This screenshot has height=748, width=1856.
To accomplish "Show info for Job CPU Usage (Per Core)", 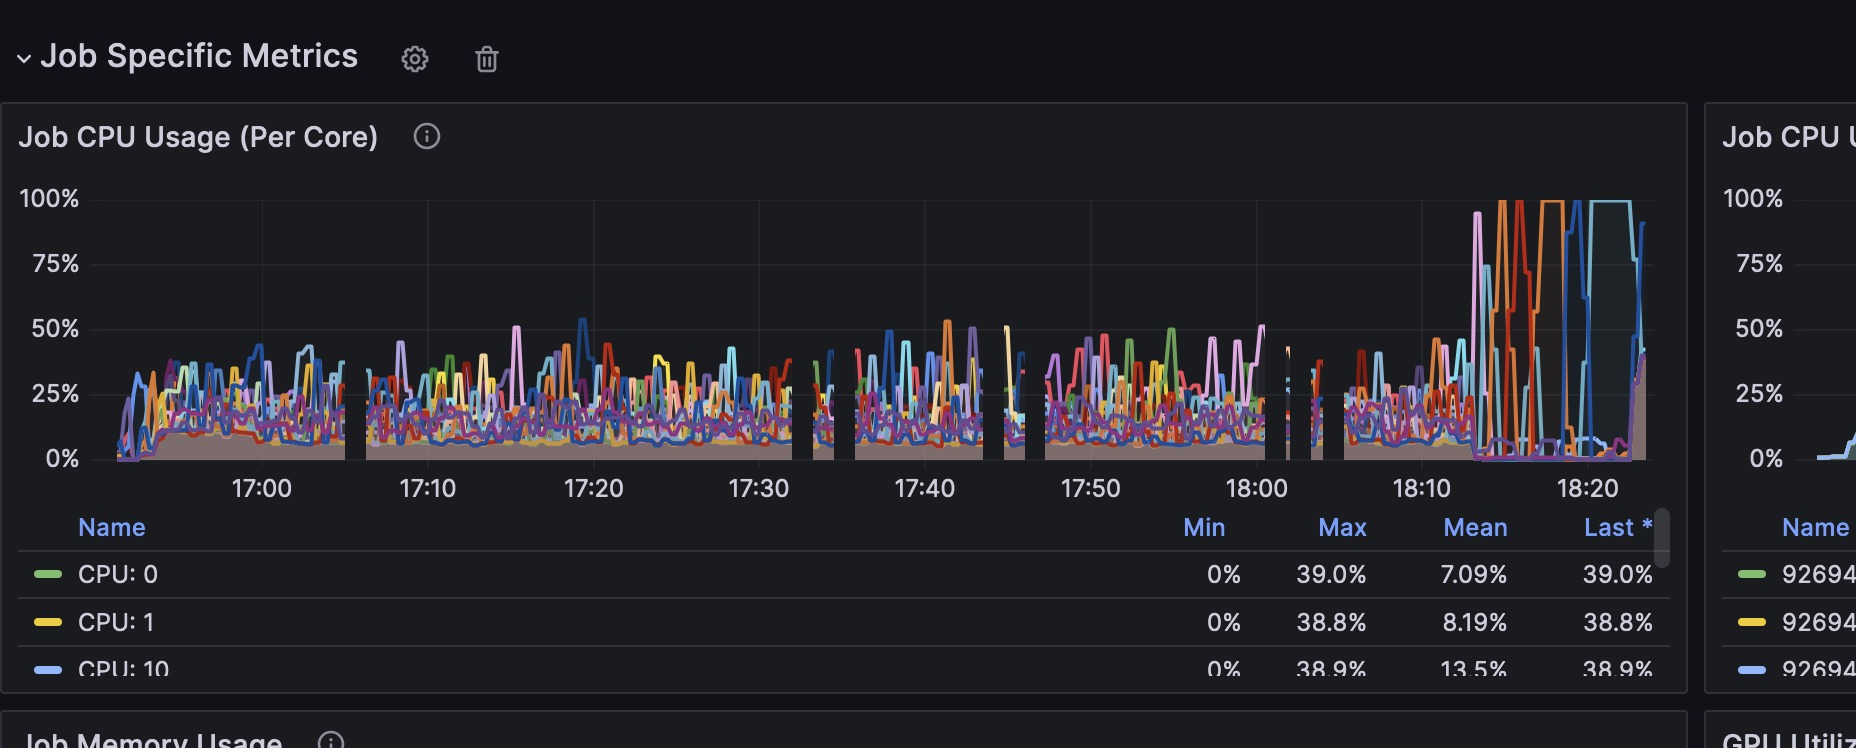I will [x=427, y=136].
